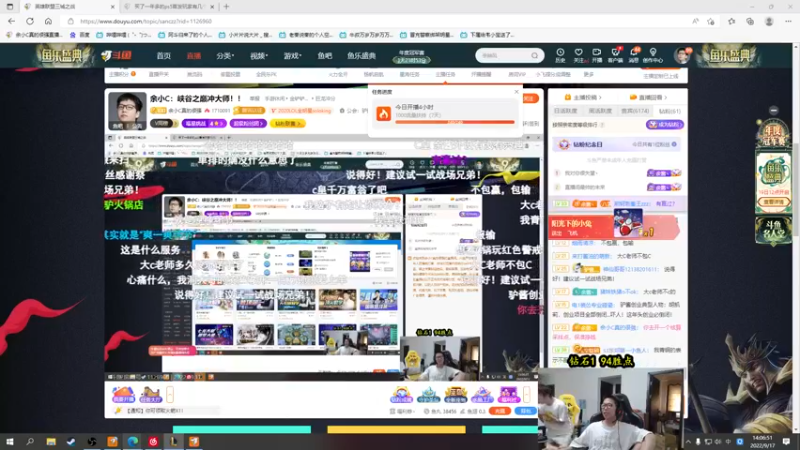The height and width of the screenshot is (450, 800).
Task: Click the task progress bar in popup
Action: [455, 122]
